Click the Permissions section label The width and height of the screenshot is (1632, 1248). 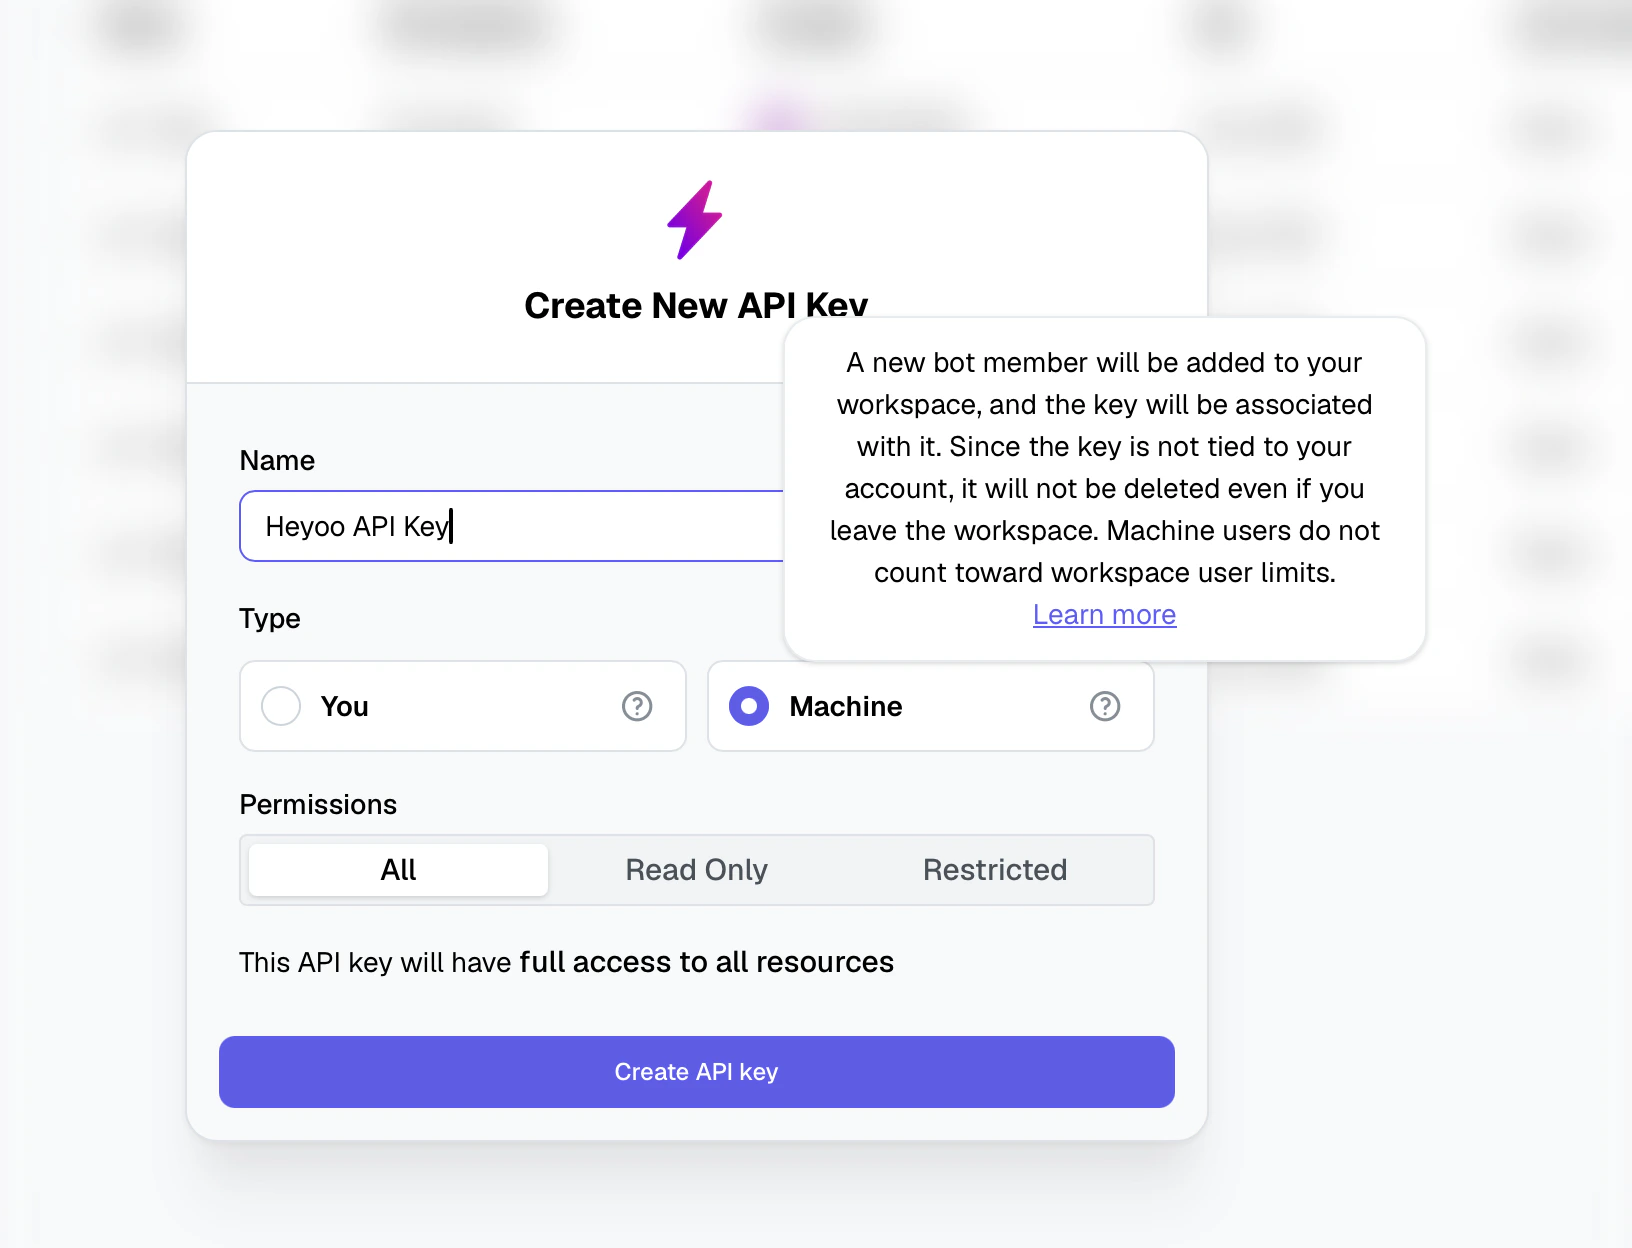(318, 804)
